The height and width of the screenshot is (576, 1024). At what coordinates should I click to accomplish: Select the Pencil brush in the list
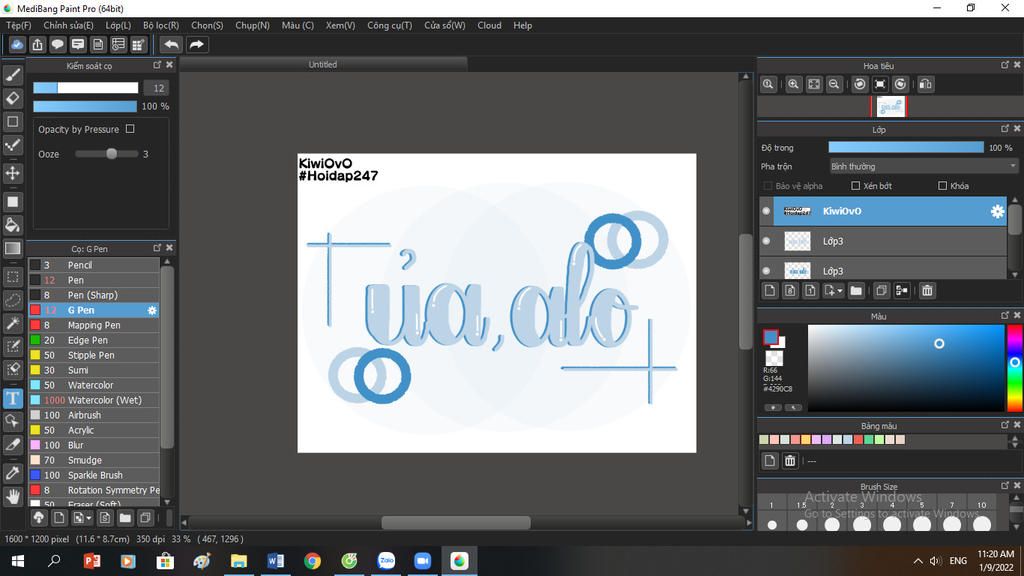94,265
